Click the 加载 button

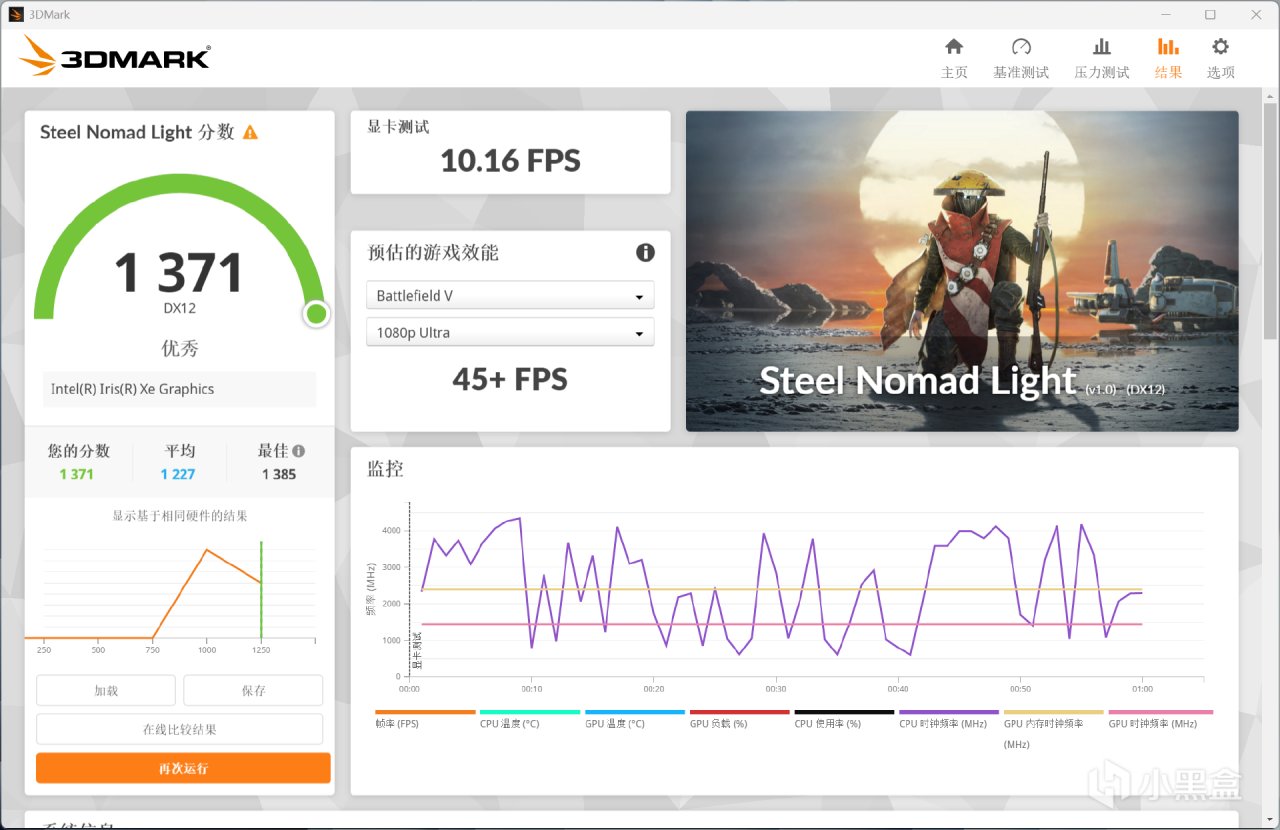tap(106, 691)
